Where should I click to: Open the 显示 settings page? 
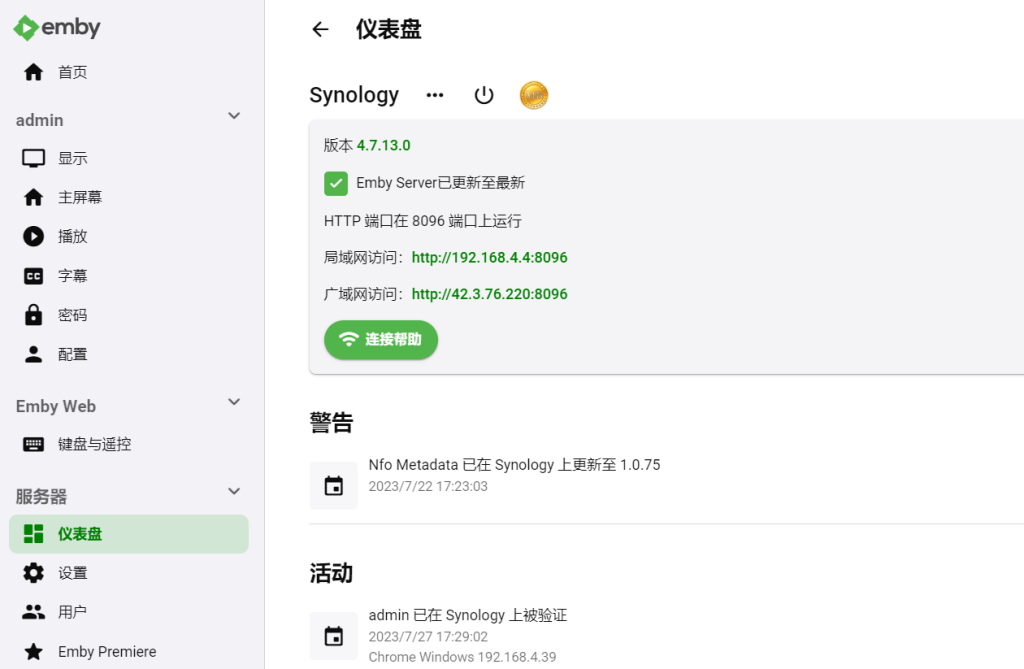[129, 158]
